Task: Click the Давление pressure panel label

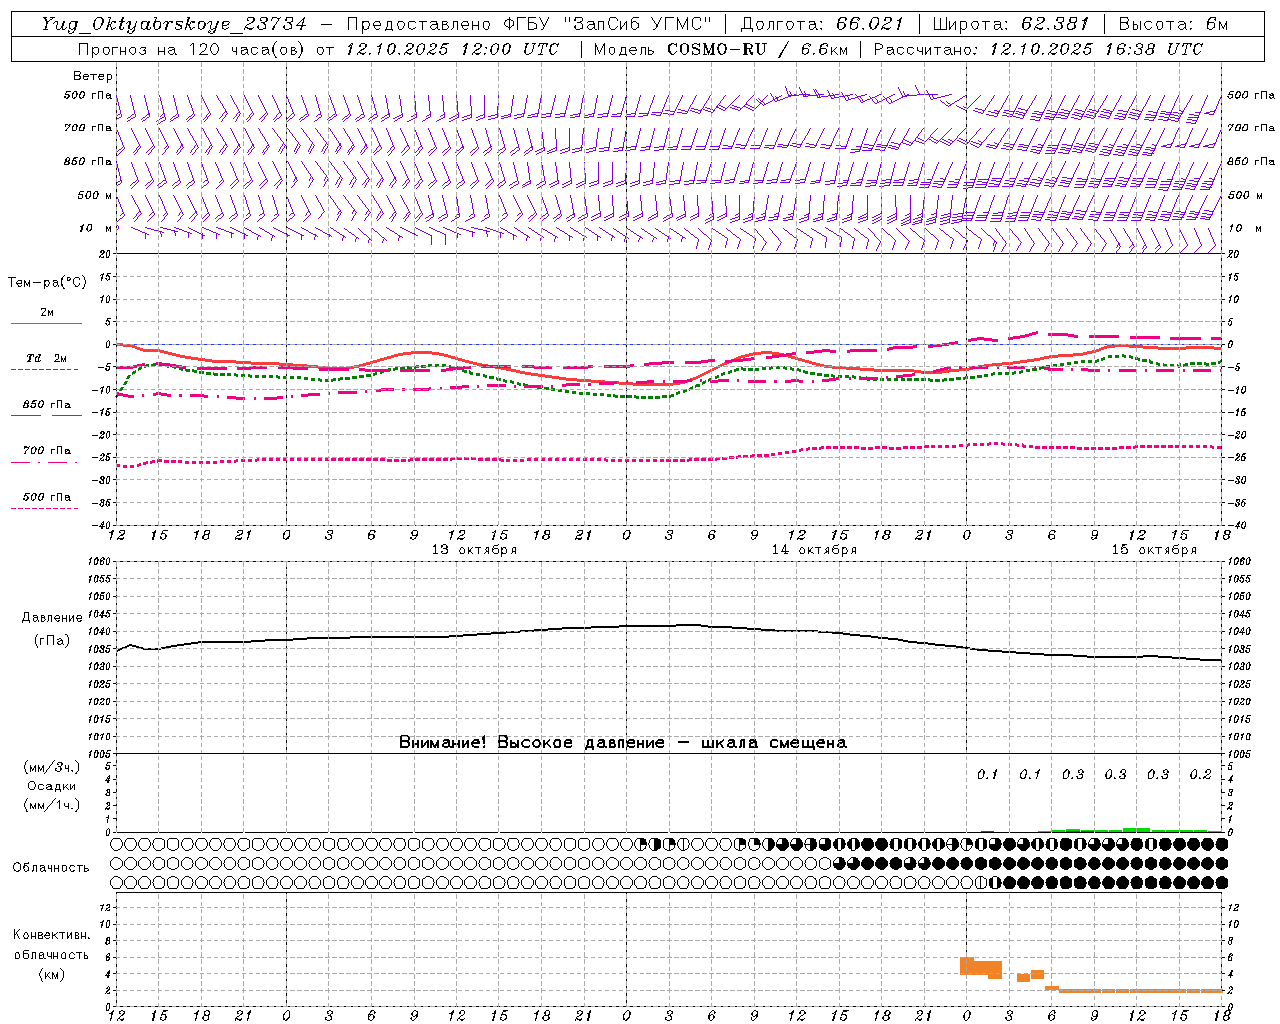Action: tap(52, 617)
